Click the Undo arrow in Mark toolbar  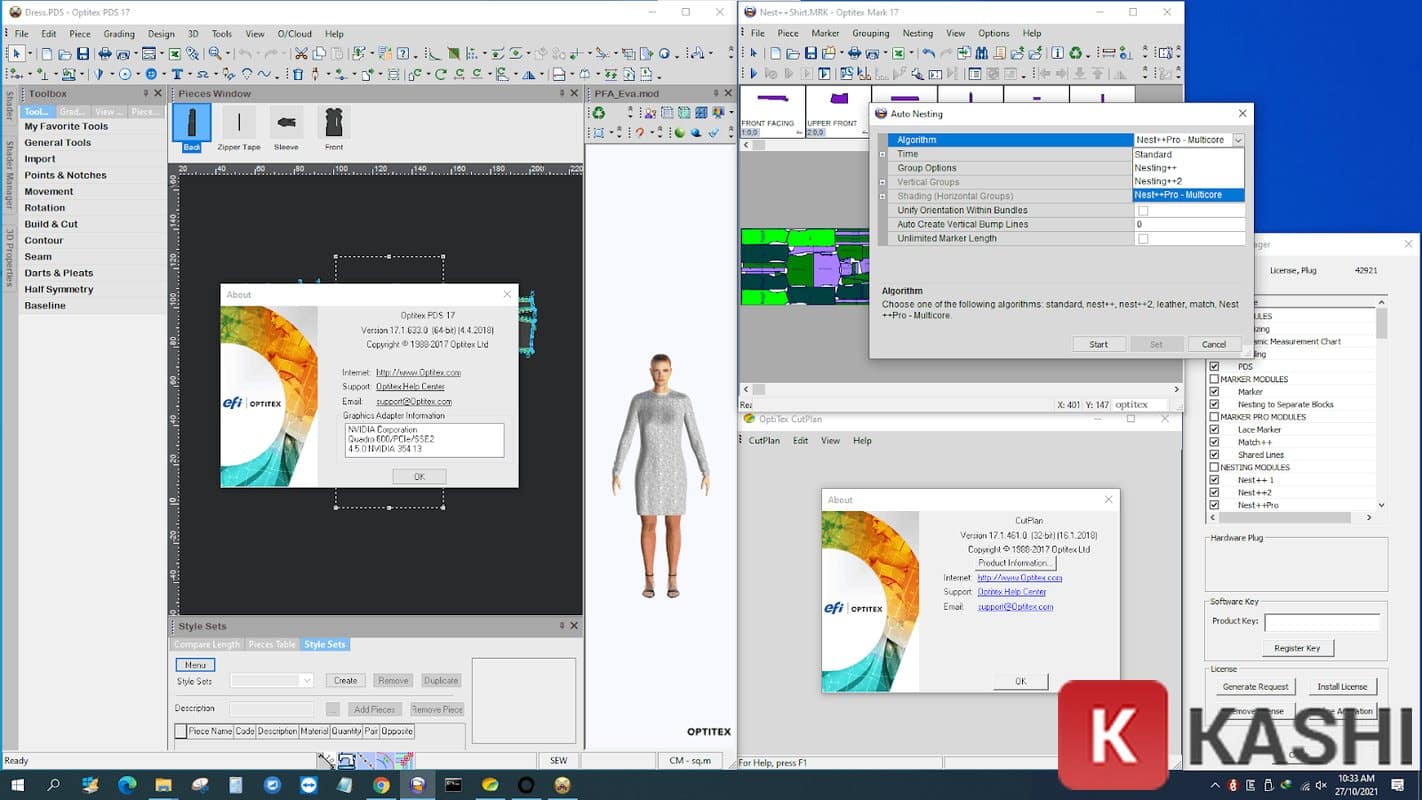tap(929, 54)
